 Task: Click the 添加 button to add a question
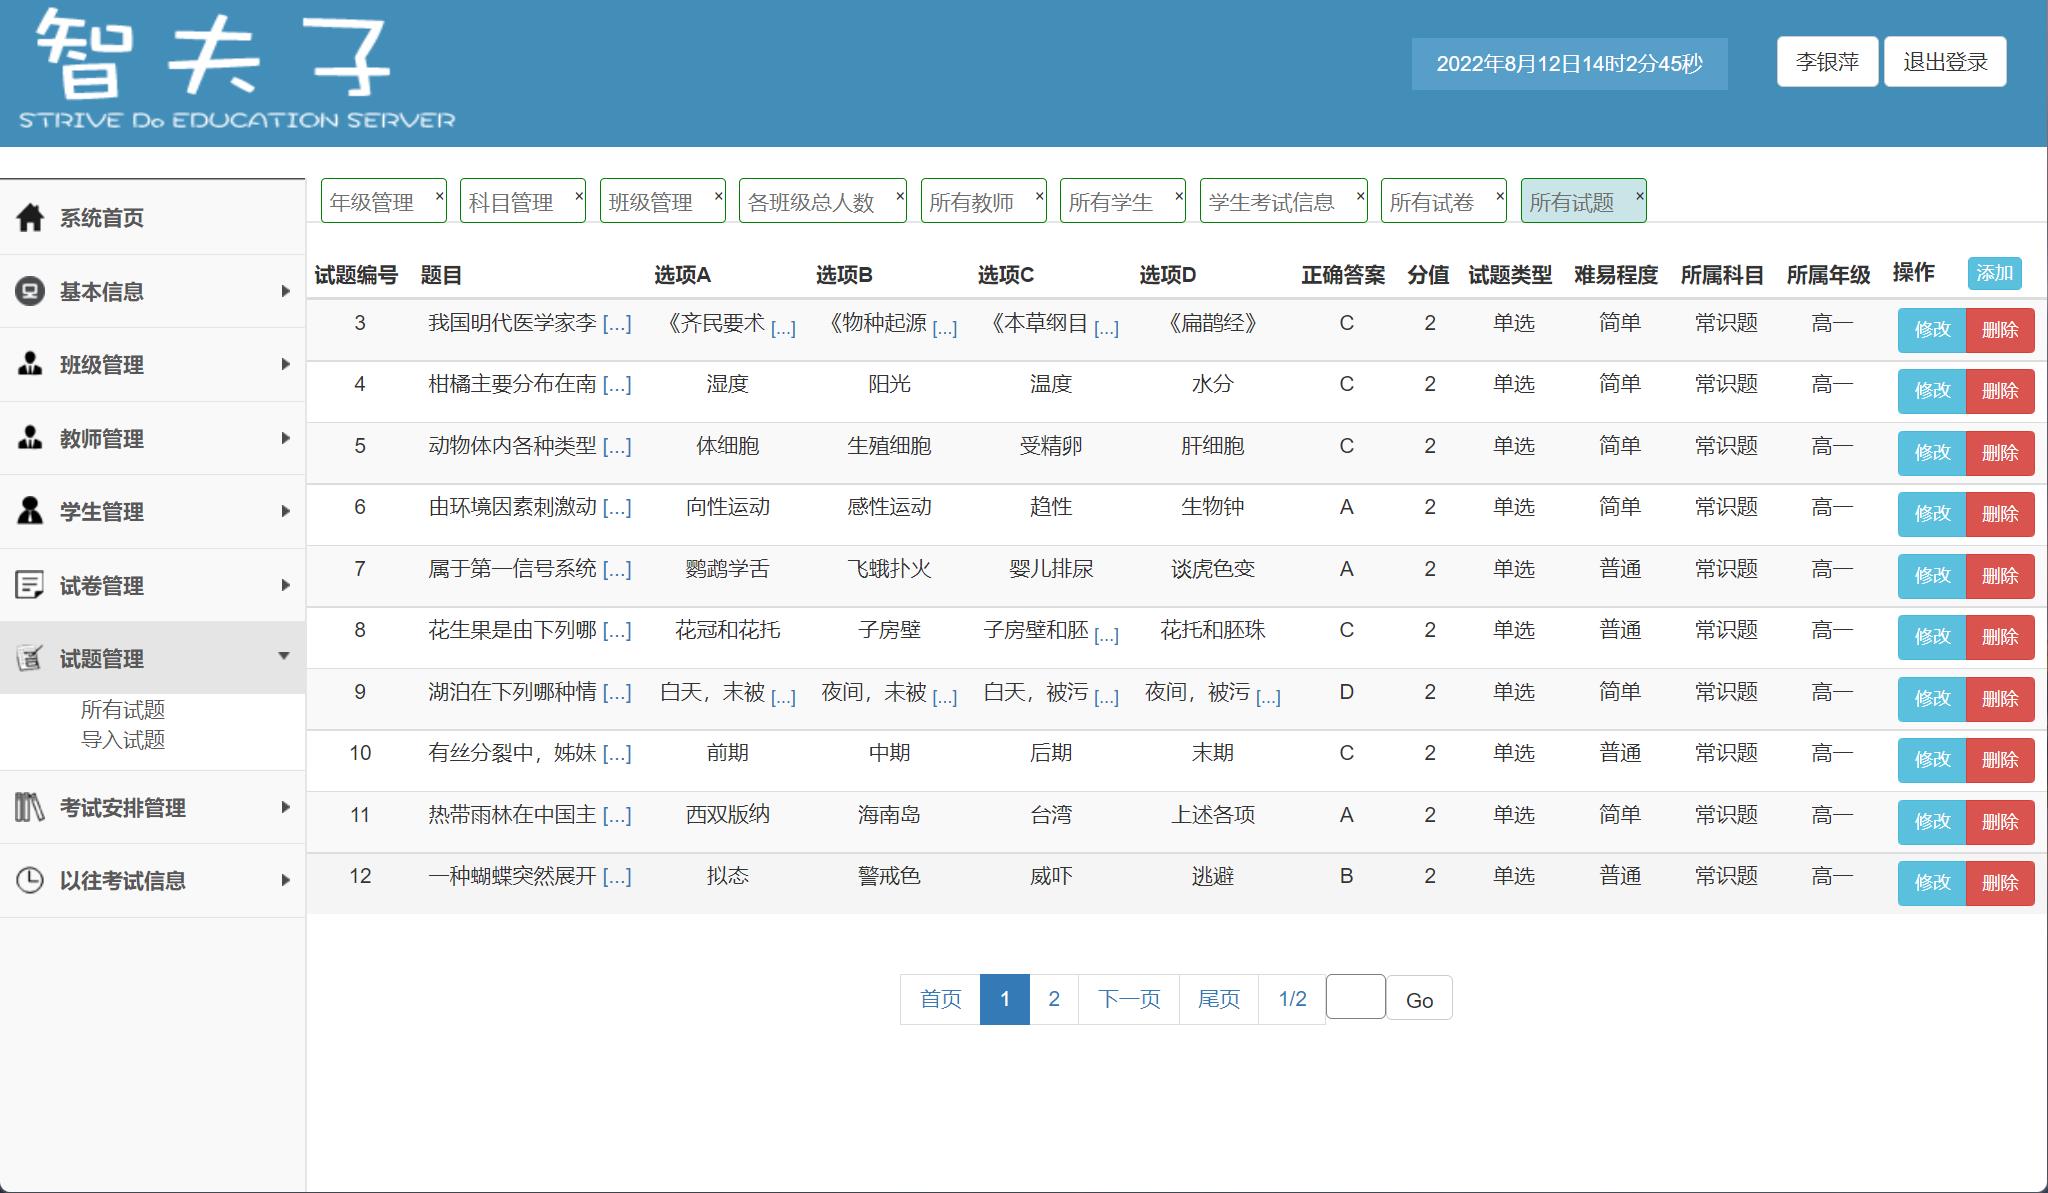point(1994,273)
